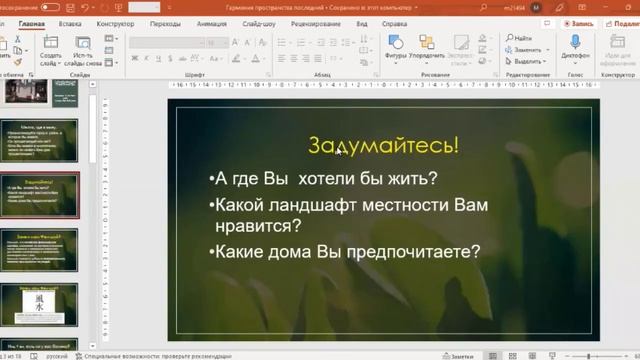Viewport: 640px width, 360px height.
Task: Increase font size with large A icon
Action: [x=235, y=42]
